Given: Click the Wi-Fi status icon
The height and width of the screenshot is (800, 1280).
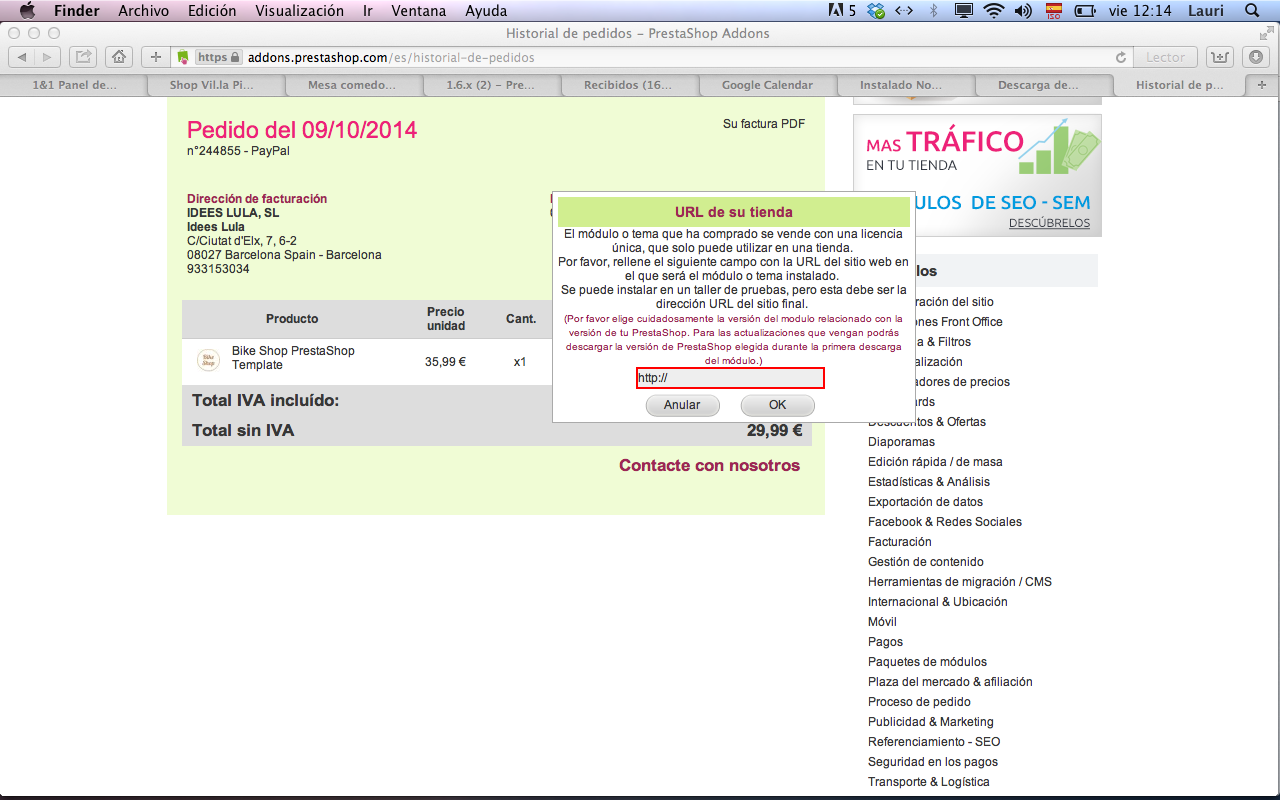Looking at the screenshot, I should 993,11.
